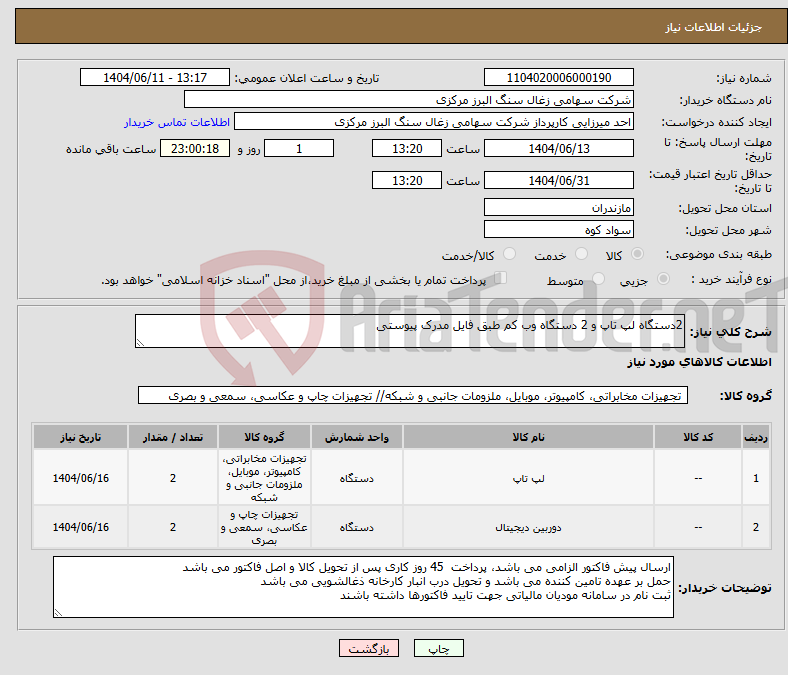
Task: Click the need date cell in the لپ تاپ row
Action: pos(80,478)
